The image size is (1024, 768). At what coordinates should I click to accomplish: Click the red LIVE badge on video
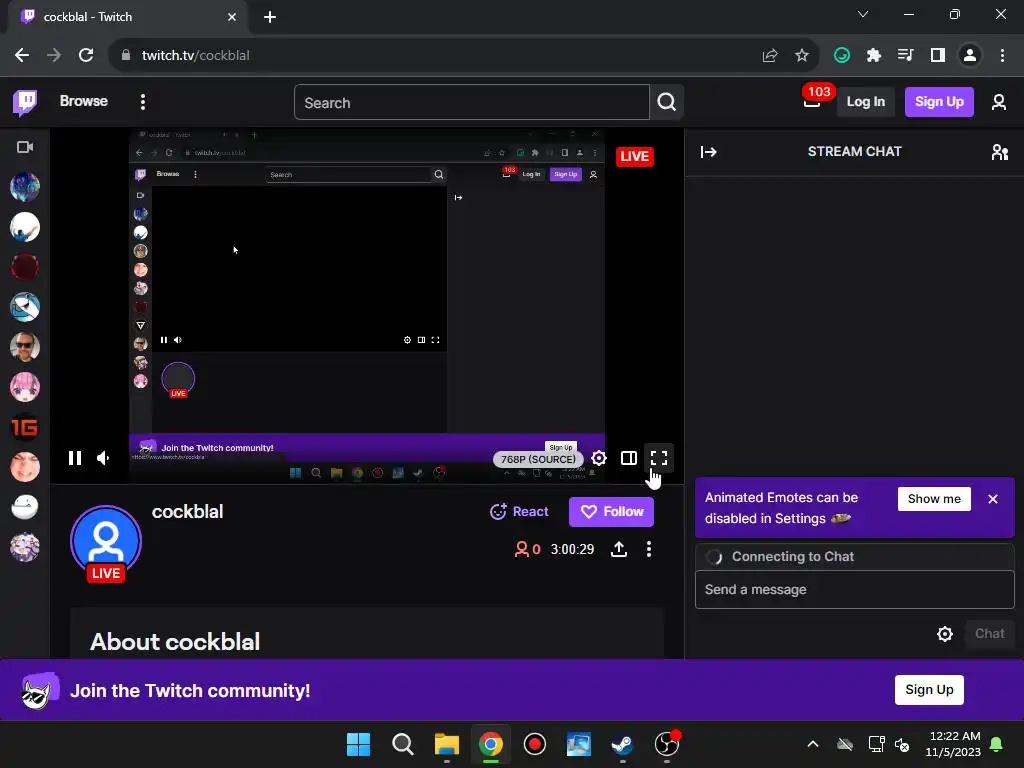(x=634, y=157)
